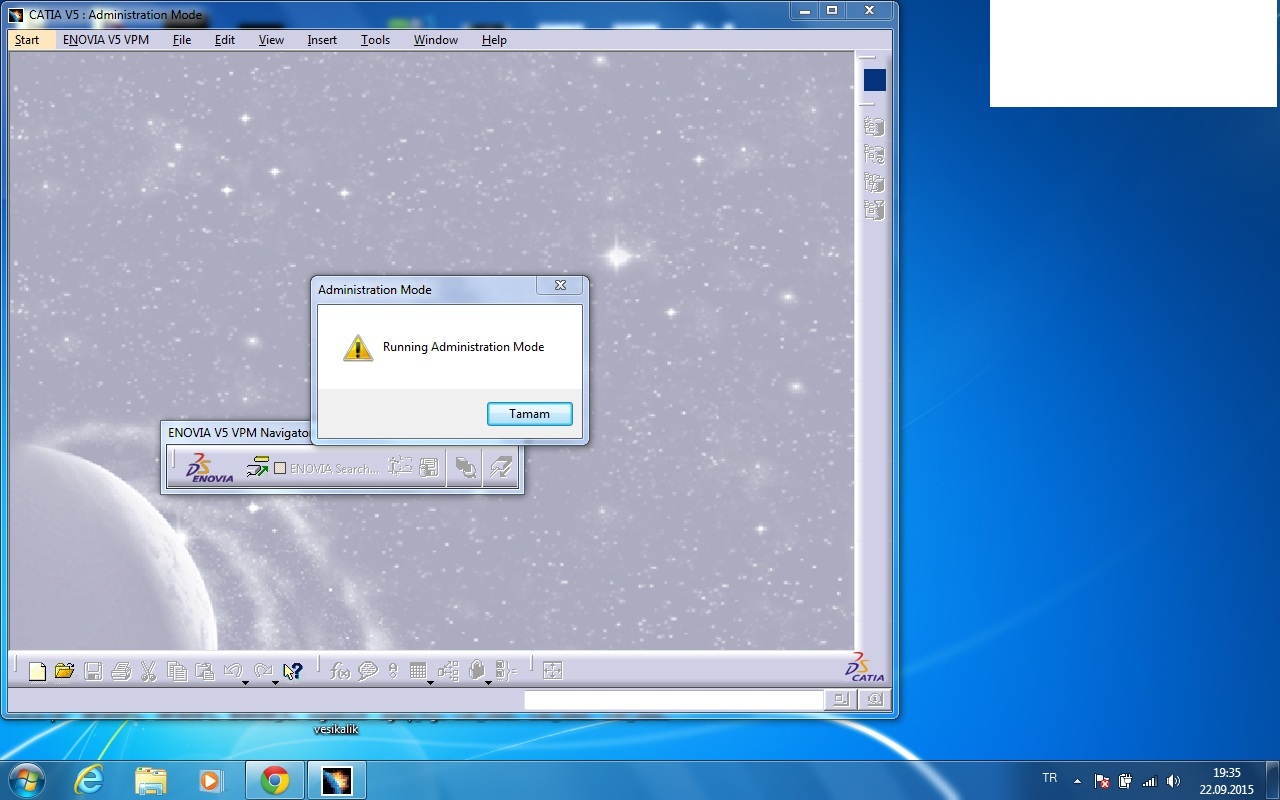The width and height of the screenshot is (1280, 800).
Task: Select the New document icon
Action: click(x=37, y=670)
